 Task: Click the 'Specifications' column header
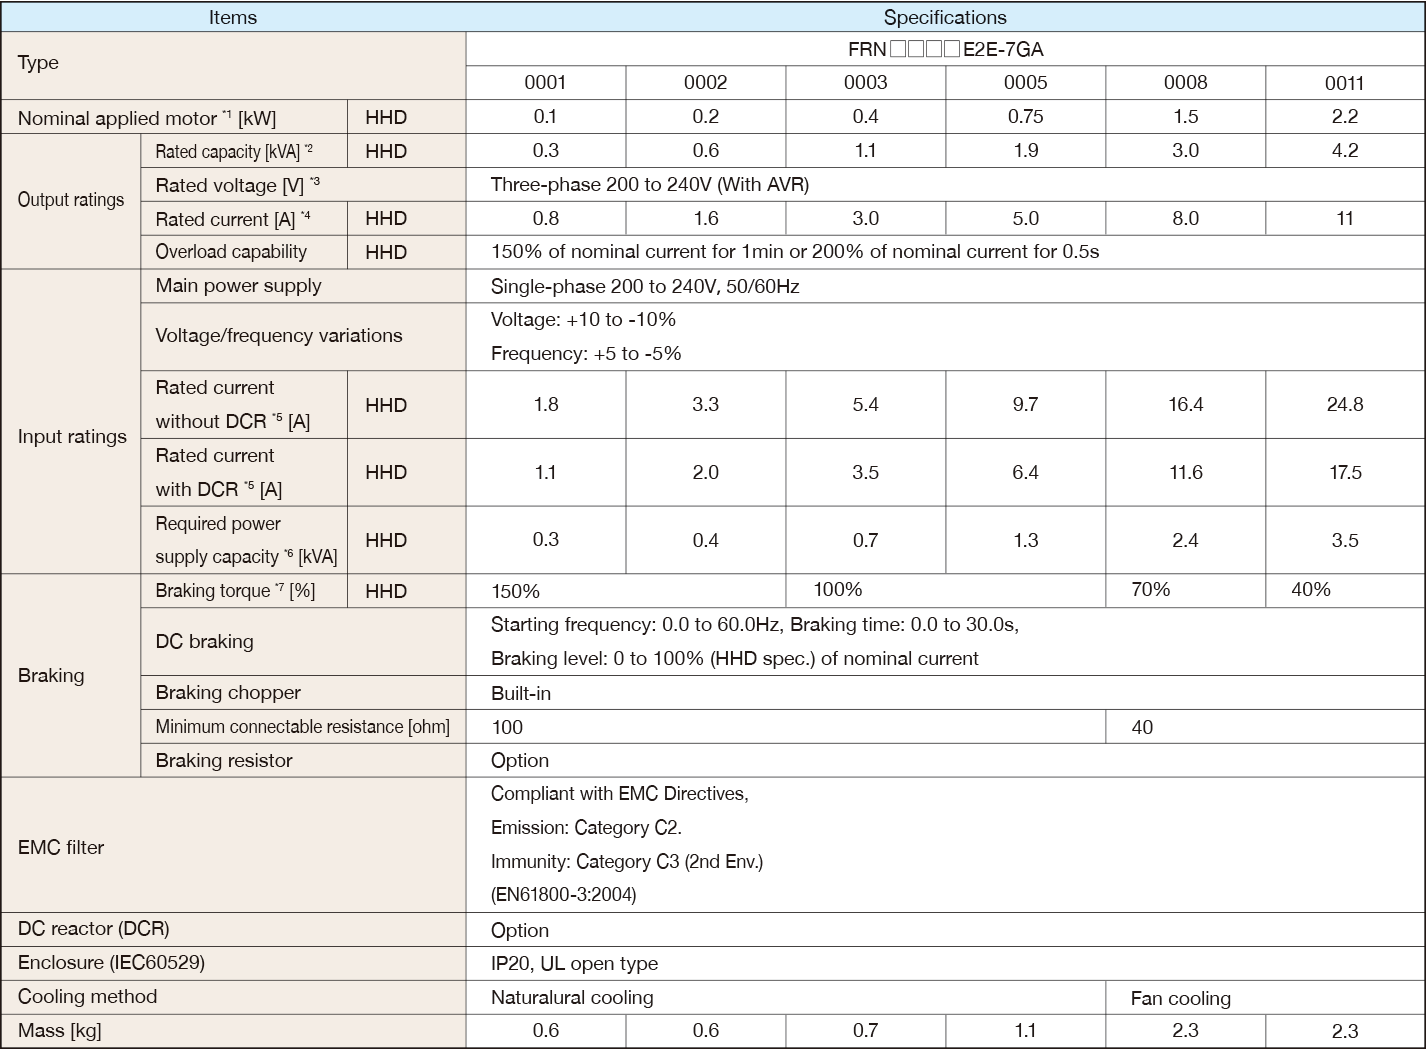pyautogui.click(x=945, y=17)
